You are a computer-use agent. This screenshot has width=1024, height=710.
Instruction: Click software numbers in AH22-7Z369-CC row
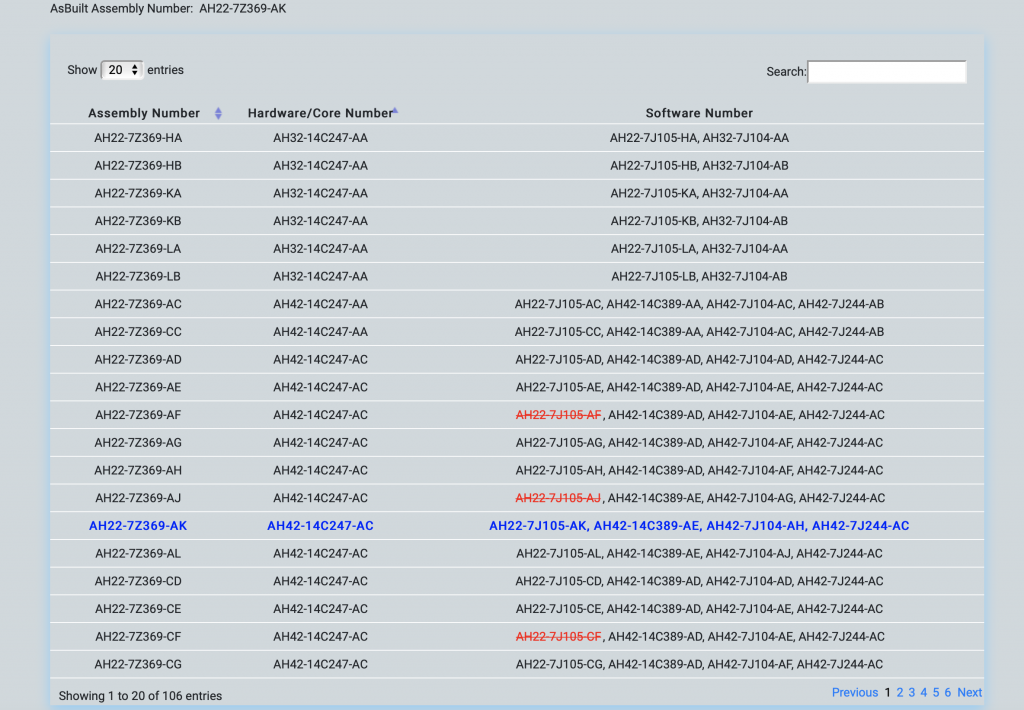point(699,332)
